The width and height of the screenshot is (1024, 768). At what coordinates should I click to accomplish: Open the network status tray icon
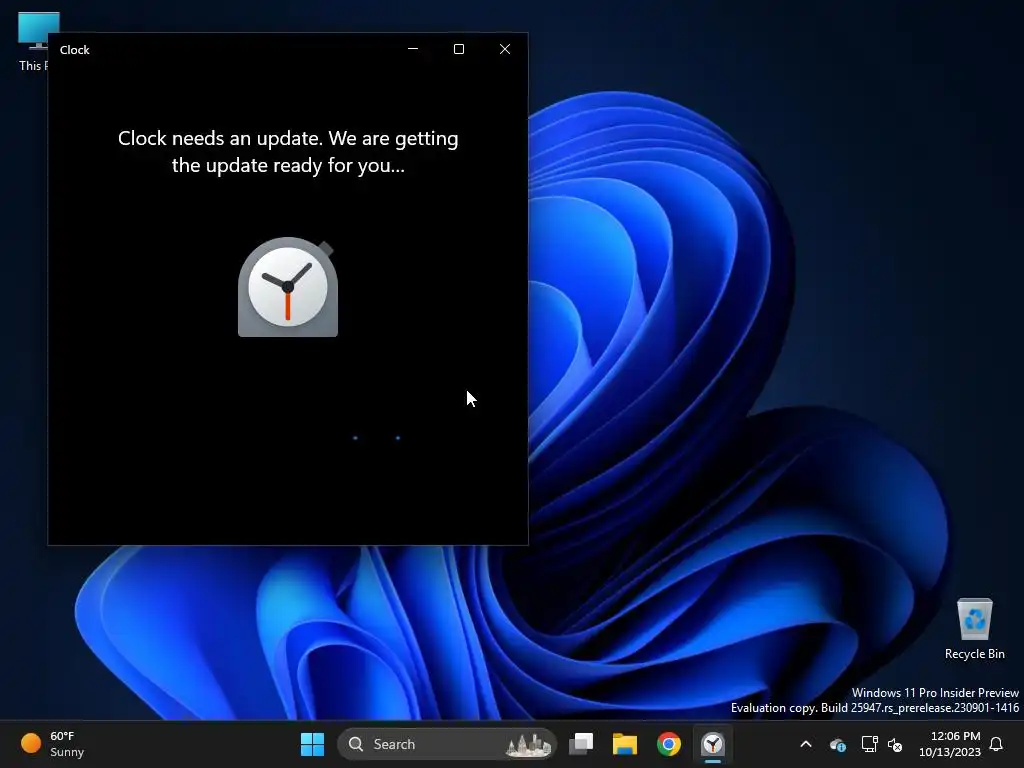869,744
